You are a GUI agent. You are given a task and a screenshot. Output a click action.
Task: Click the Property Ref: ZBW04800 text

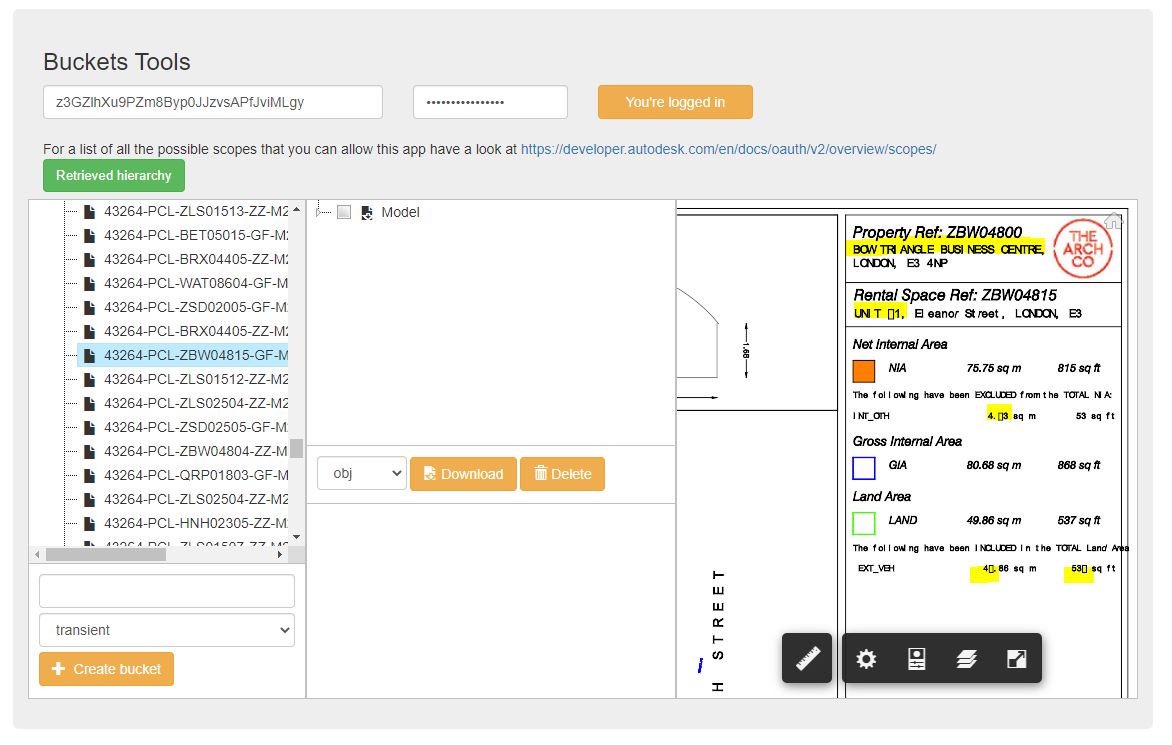coord(937,232)
